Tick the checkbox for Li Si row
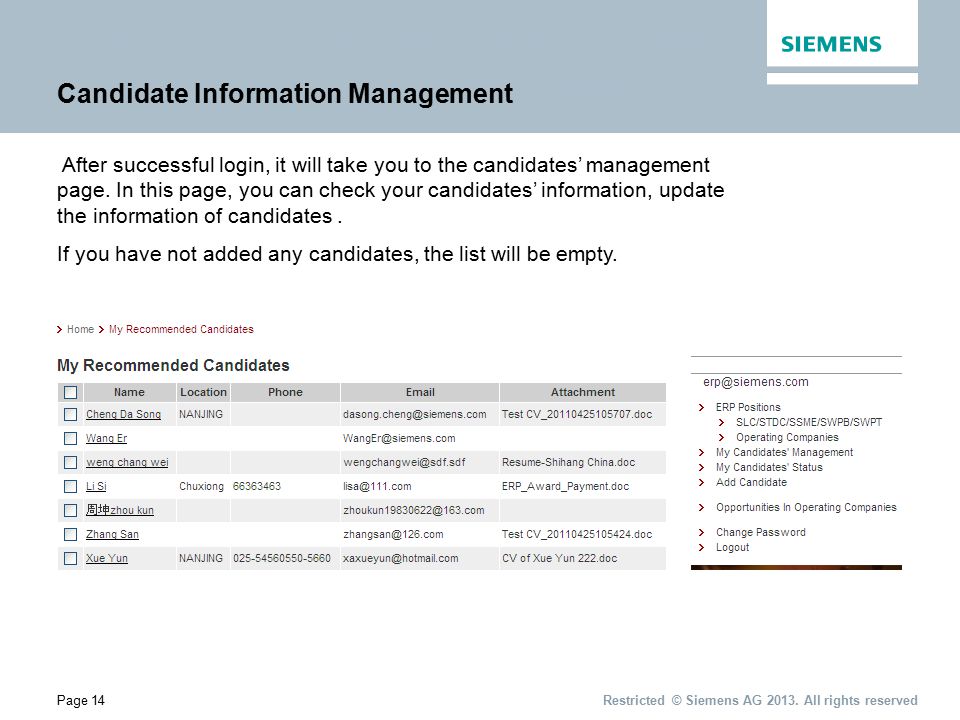The height and width of the screenshot is (720, 960). 70,486
